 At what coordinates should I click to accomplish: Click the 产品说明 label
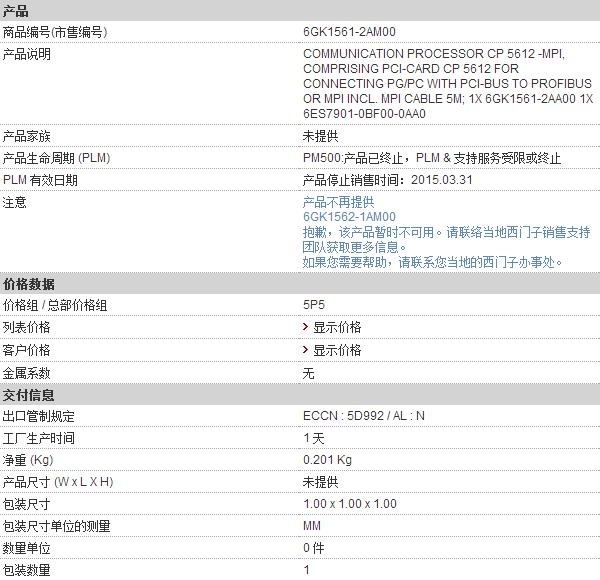coord(26,54)
